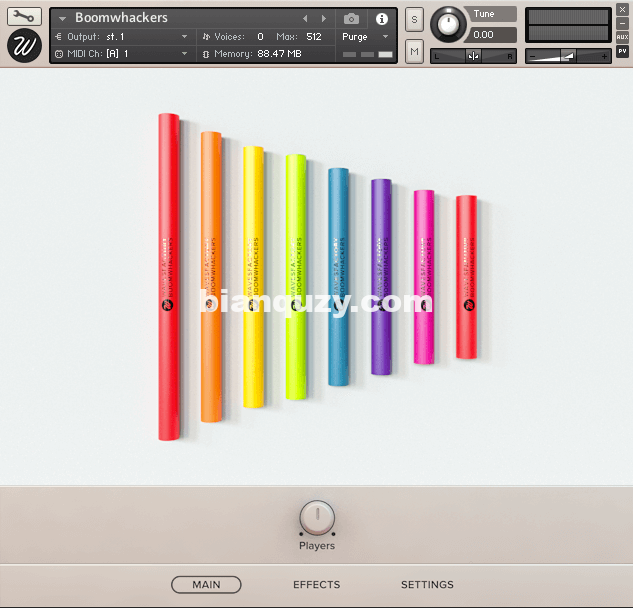The width and height of the screenshot is (633, 608).
Task: Click the Tune knob
Action: point(448,24)
